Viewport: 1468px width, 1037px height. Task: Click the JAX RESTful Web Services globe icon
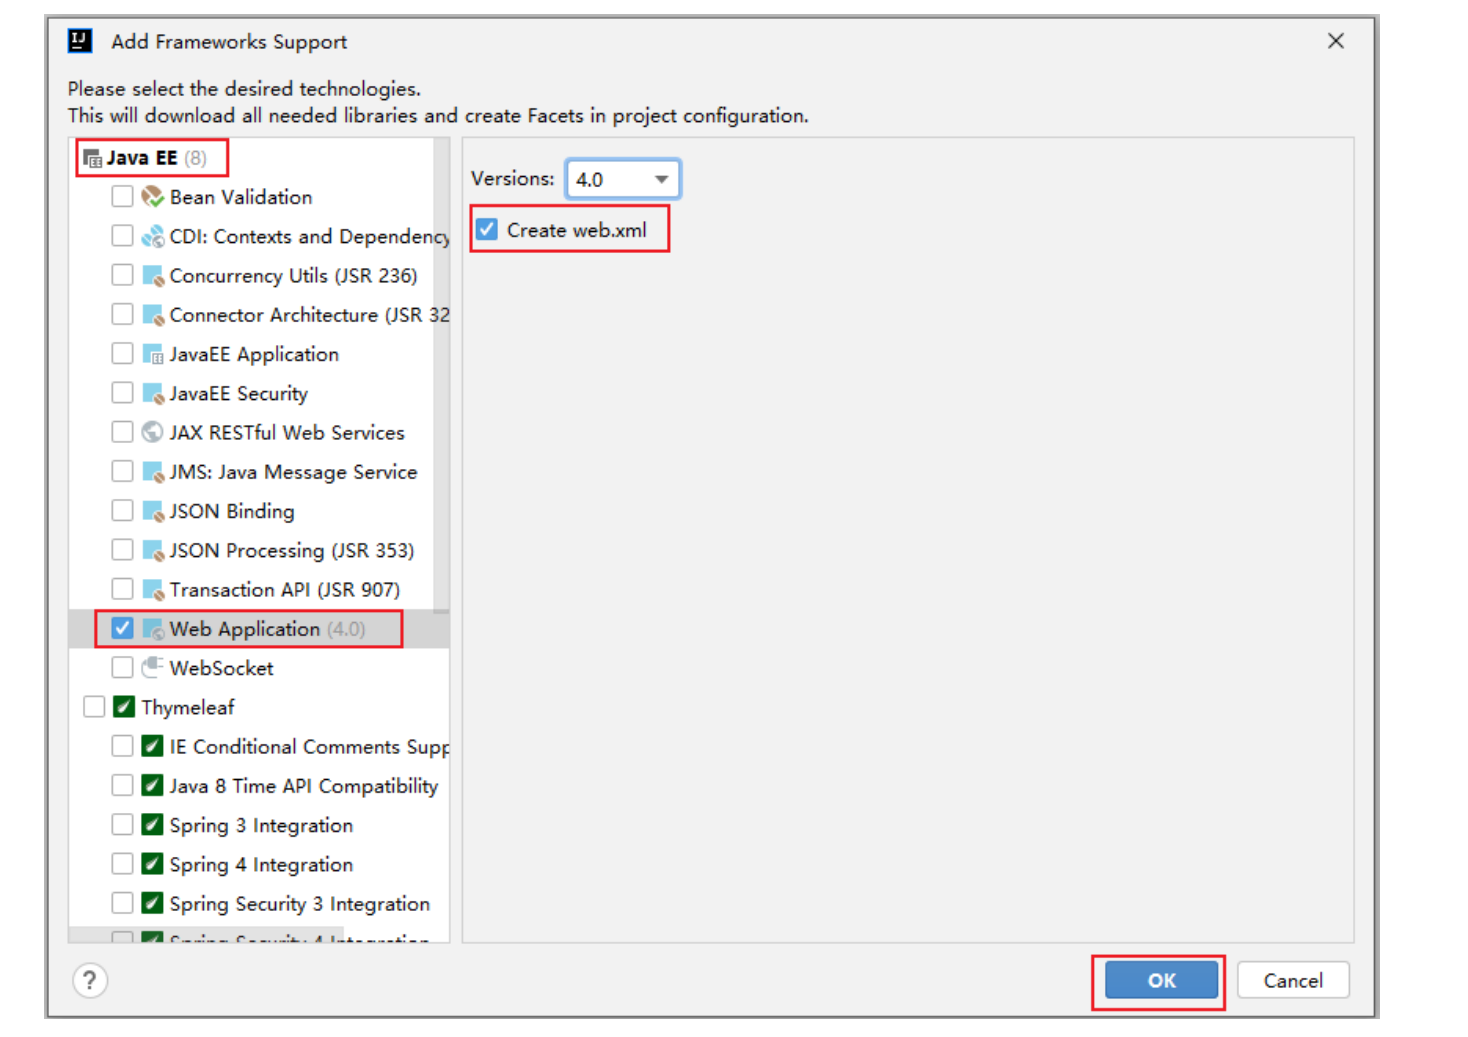[x=153, y=432]
